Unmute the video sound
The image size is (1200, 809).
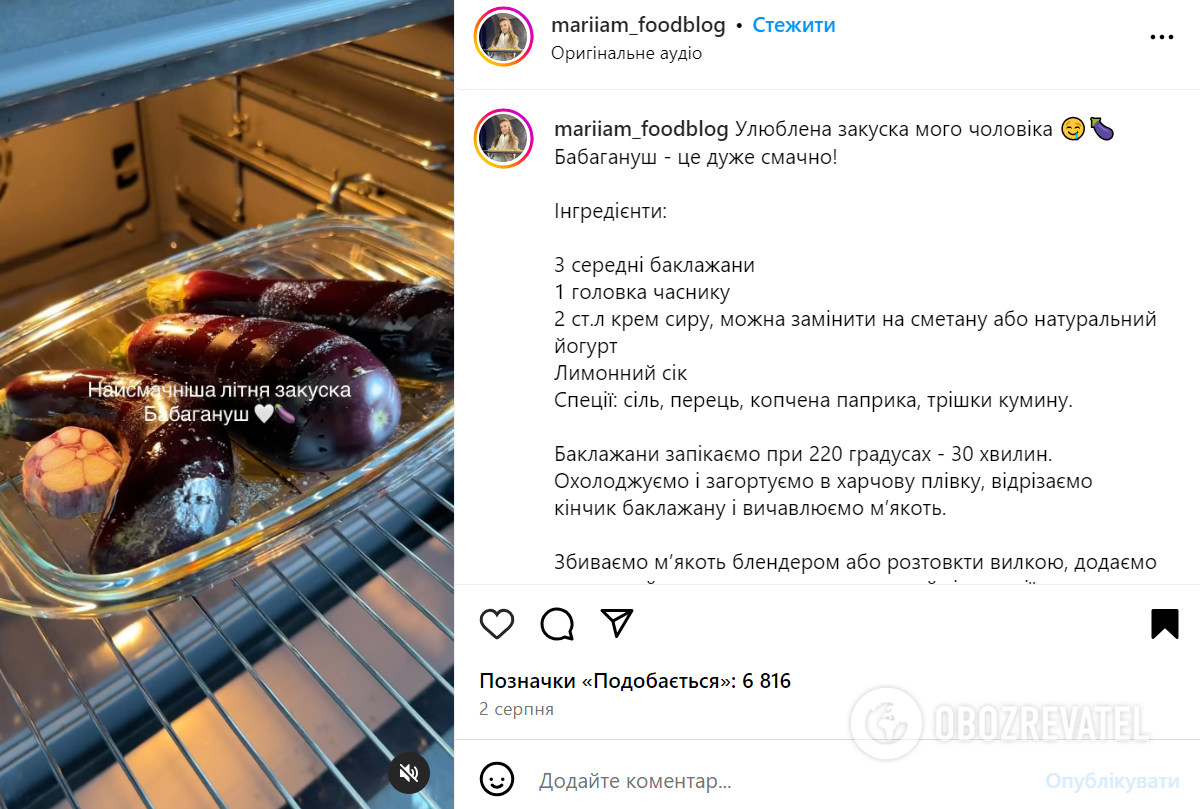point(409,772)
